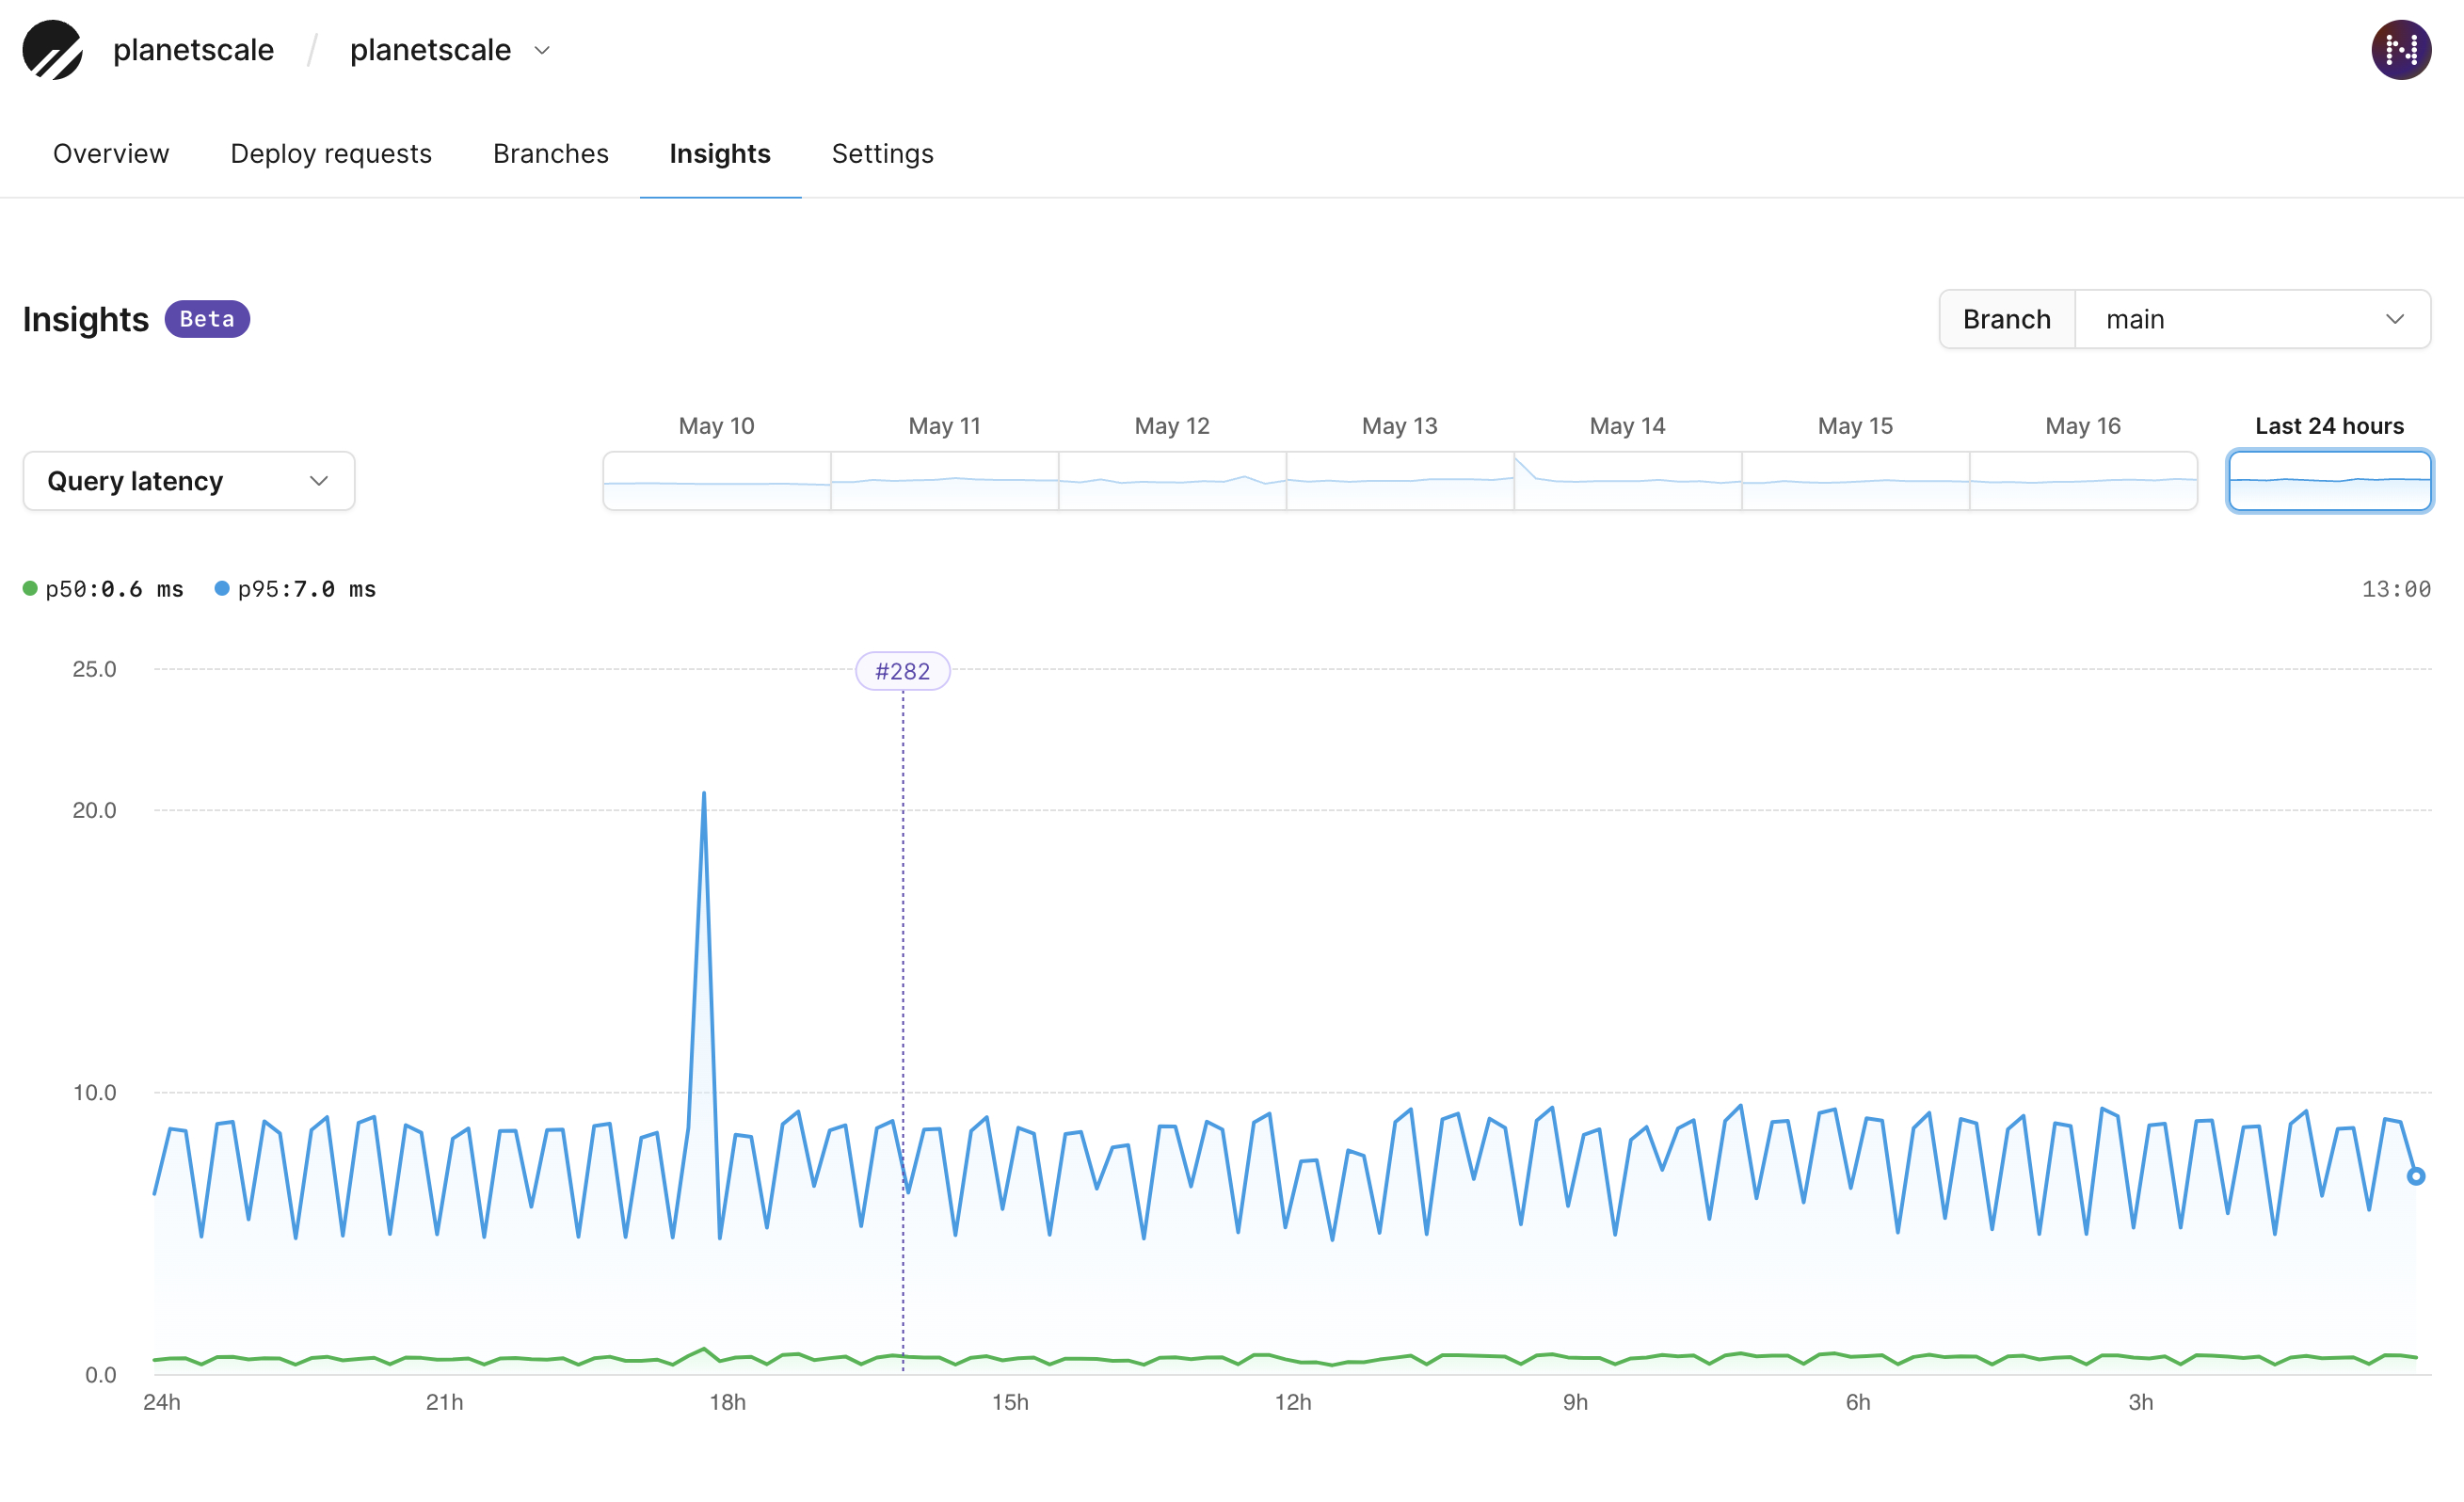
Task: Open the Settings tab
Action: point(882,153)
